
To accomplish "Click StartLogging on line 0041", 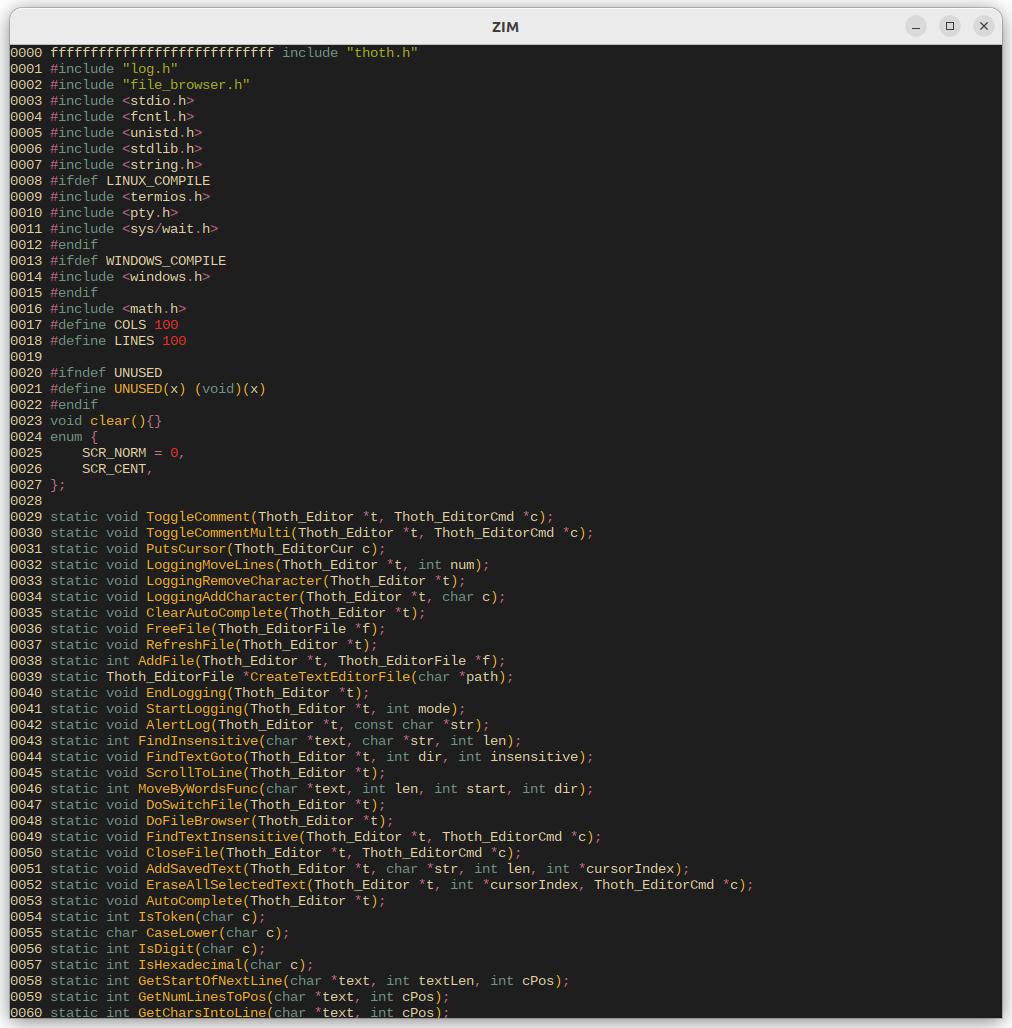I will point(194,708).
